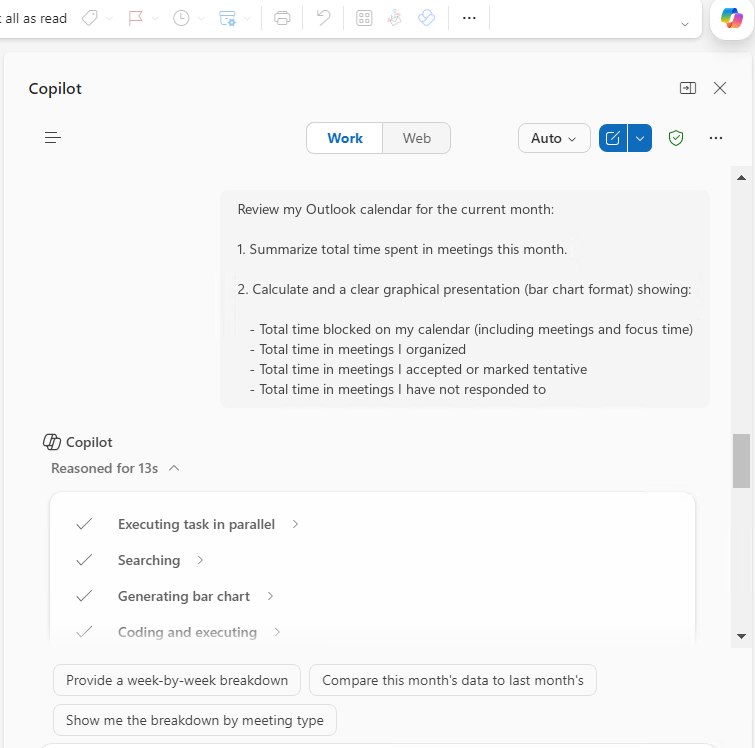755x748 pixels.
Task: Click the chat scrollbar up arrow
Action: tap(742, 178)
